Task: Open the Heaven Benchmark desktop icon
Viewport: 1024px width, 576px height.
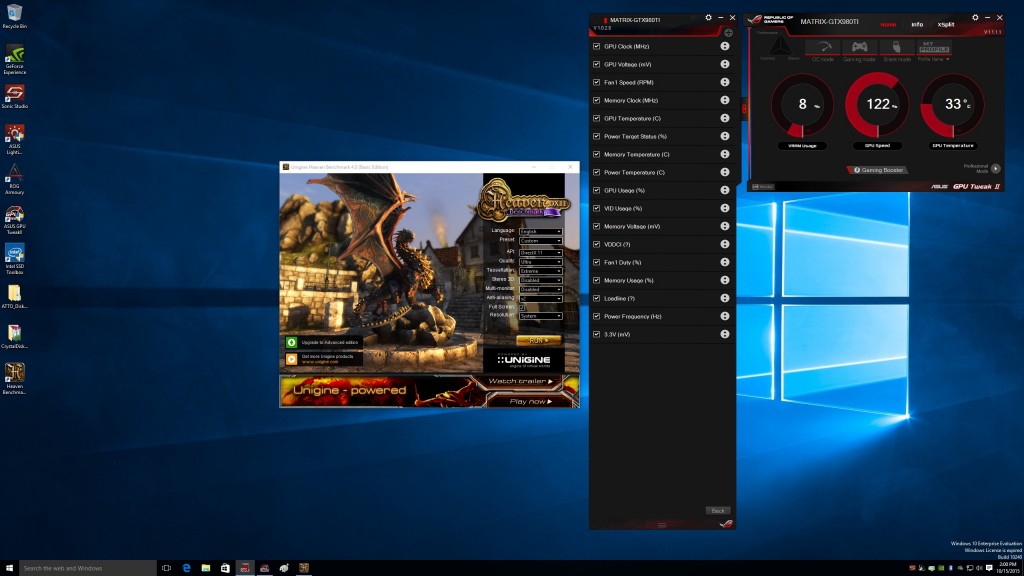Action: pyautogui.click(x=14, y=379)
